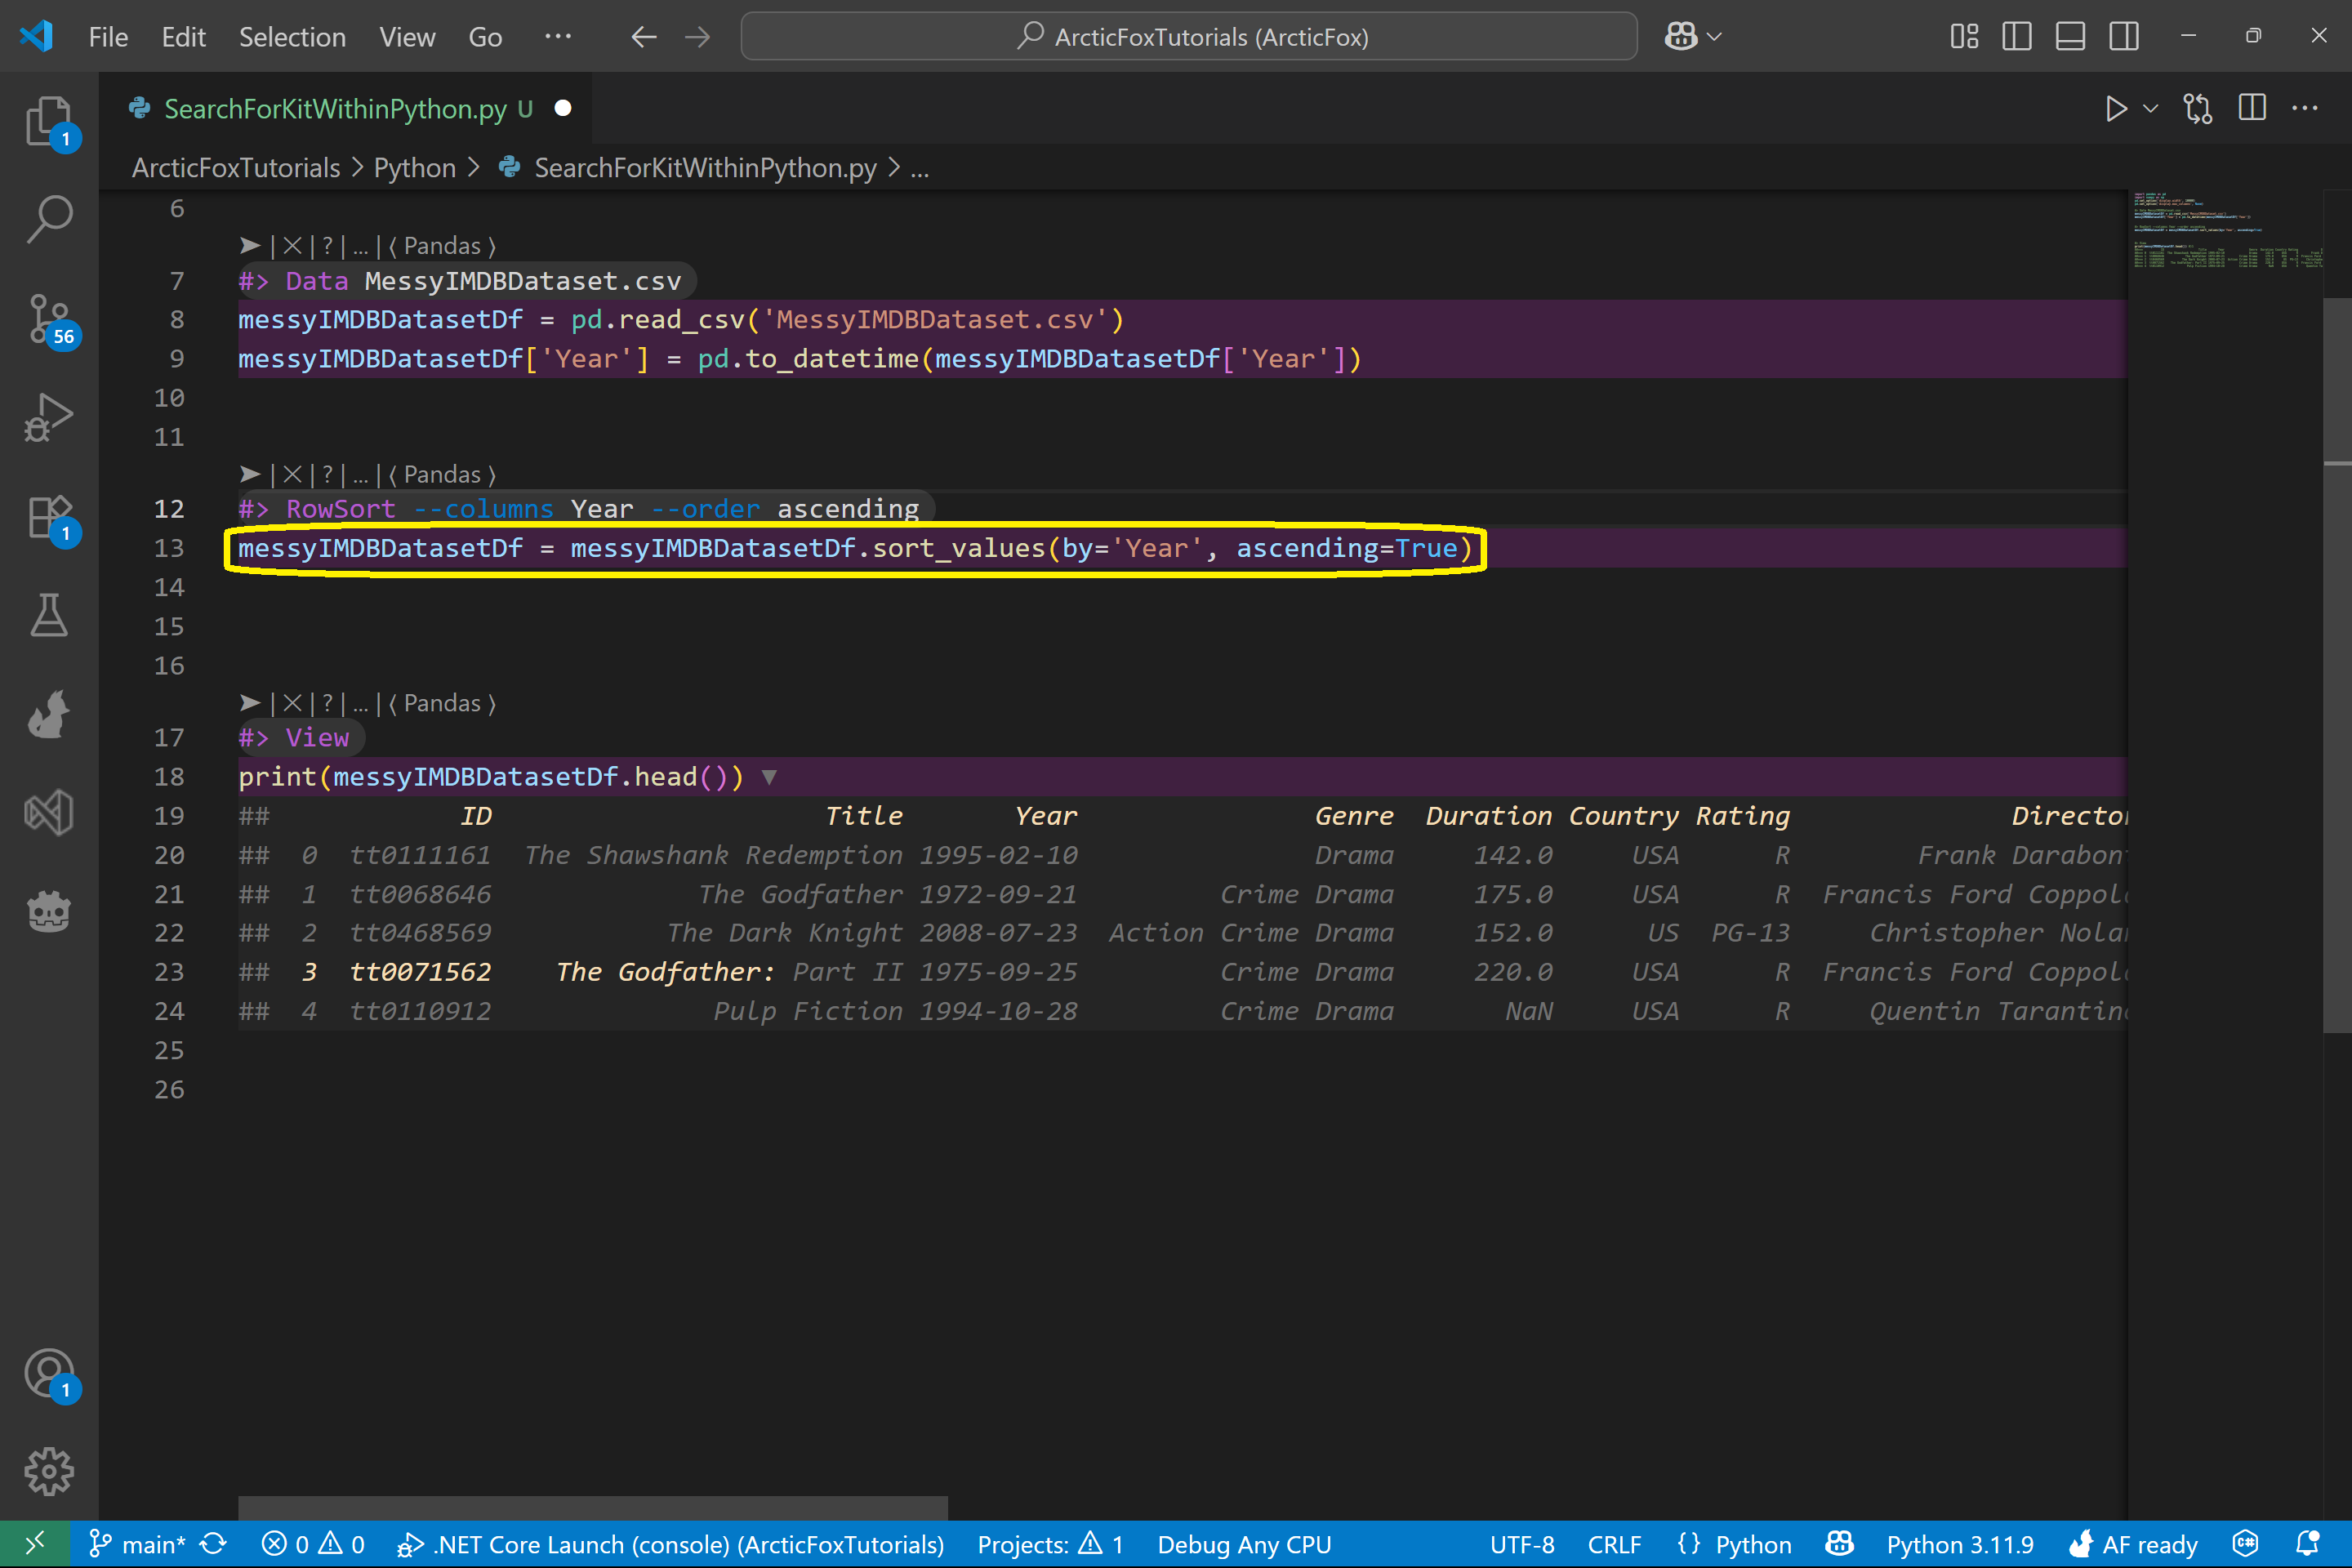This screenshot has height=1568, width=2352.
Task: Open the Explorer view in activity bar
Action: [x=49, y=120]
